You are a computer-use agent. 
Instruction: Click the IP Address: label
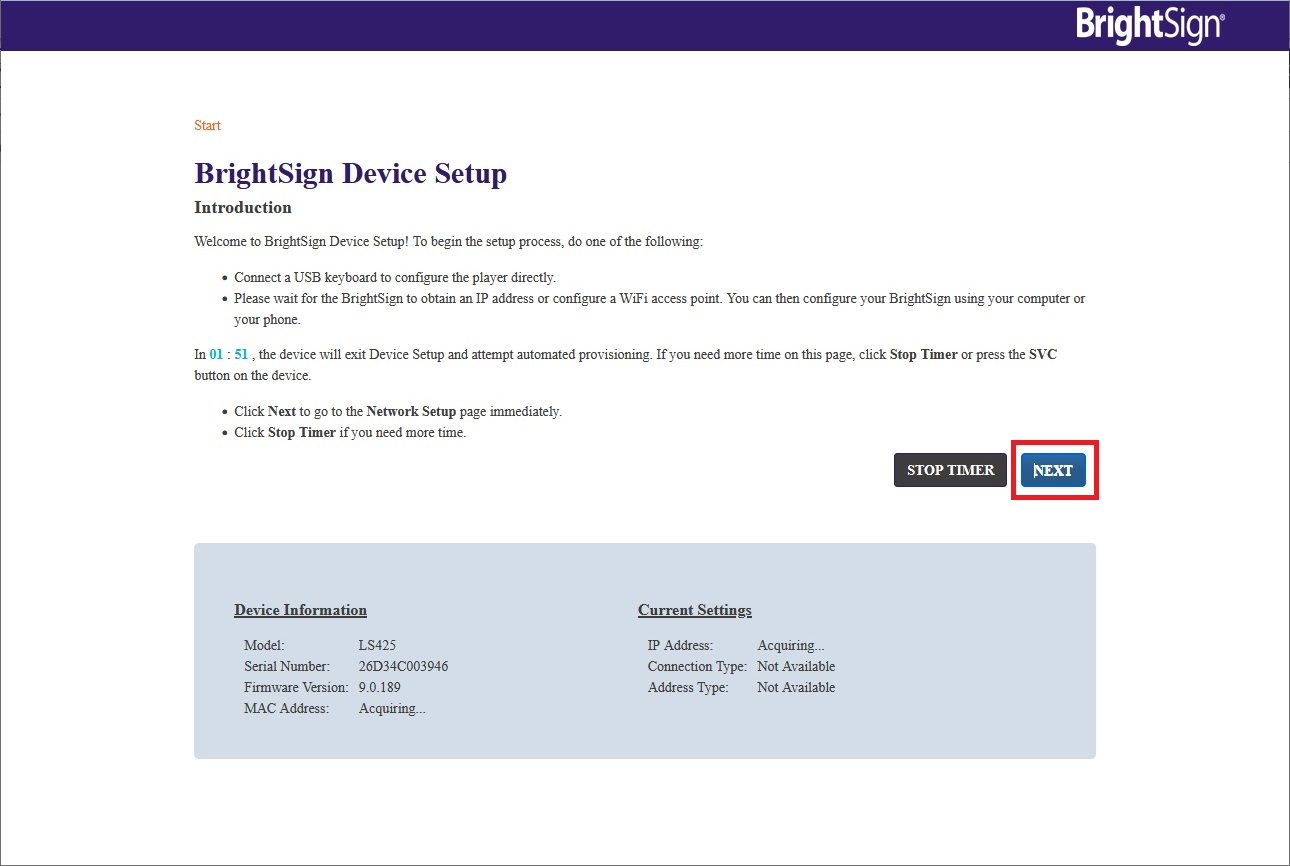point(680,646)
